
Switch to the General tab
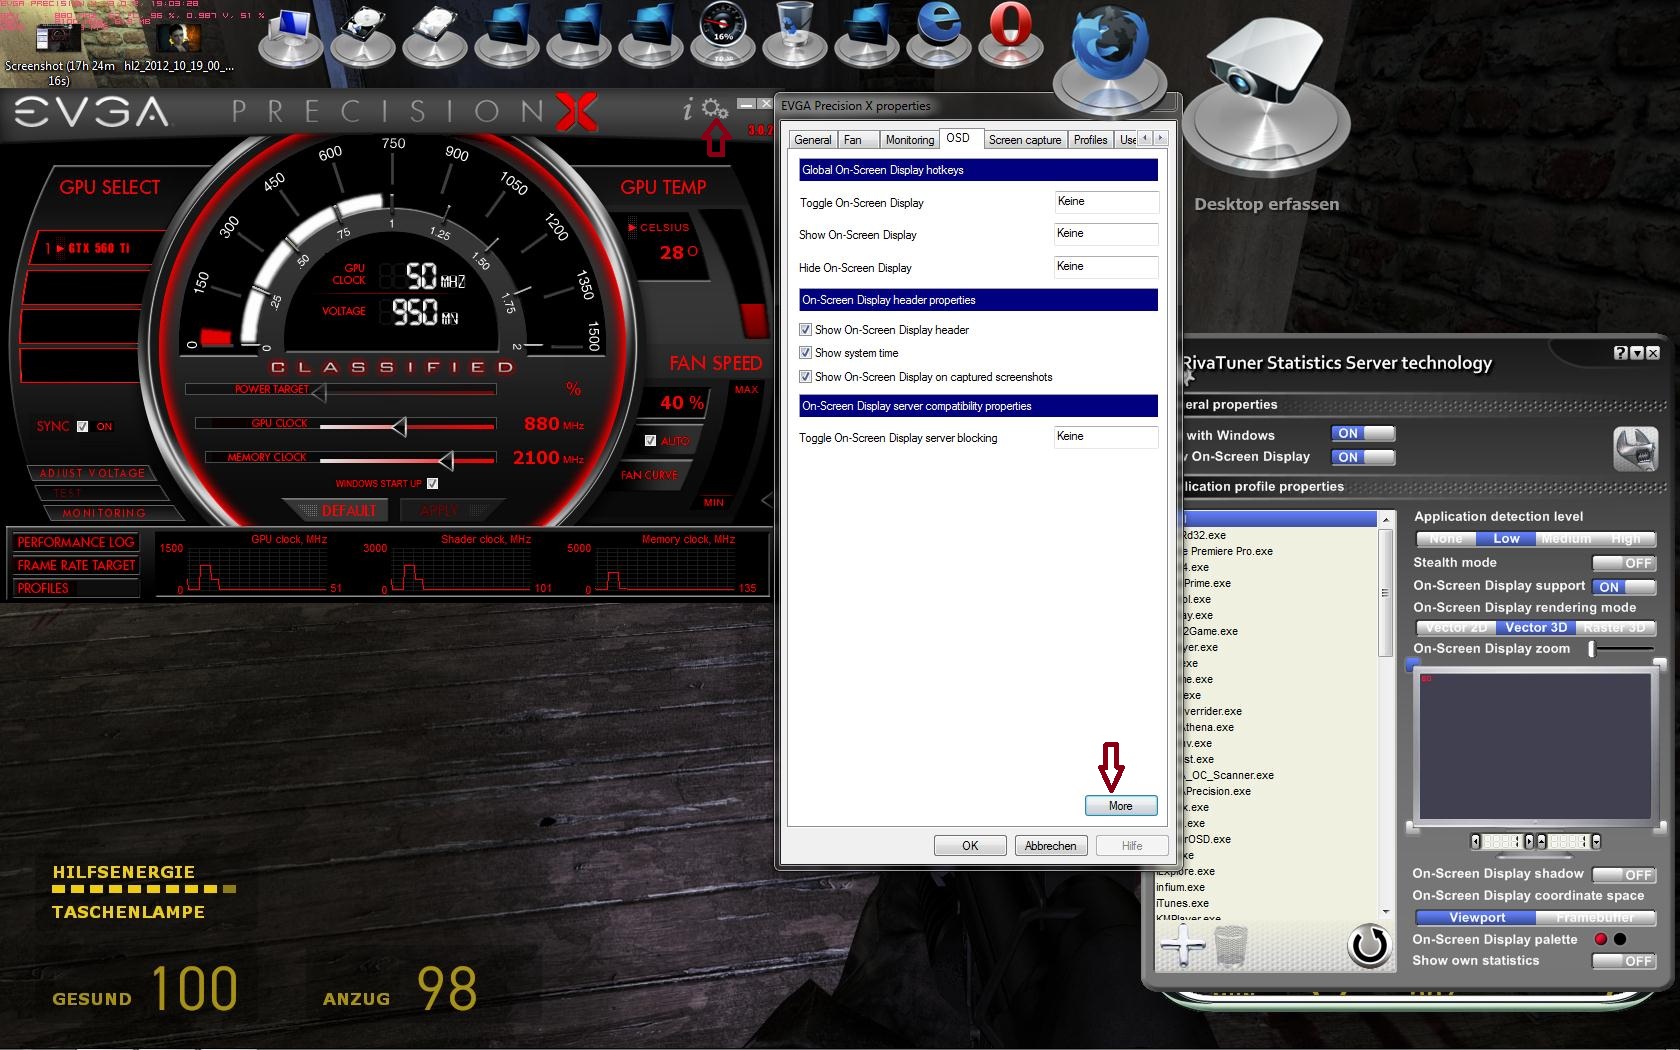pyautogui.click(x=813, y=140)
